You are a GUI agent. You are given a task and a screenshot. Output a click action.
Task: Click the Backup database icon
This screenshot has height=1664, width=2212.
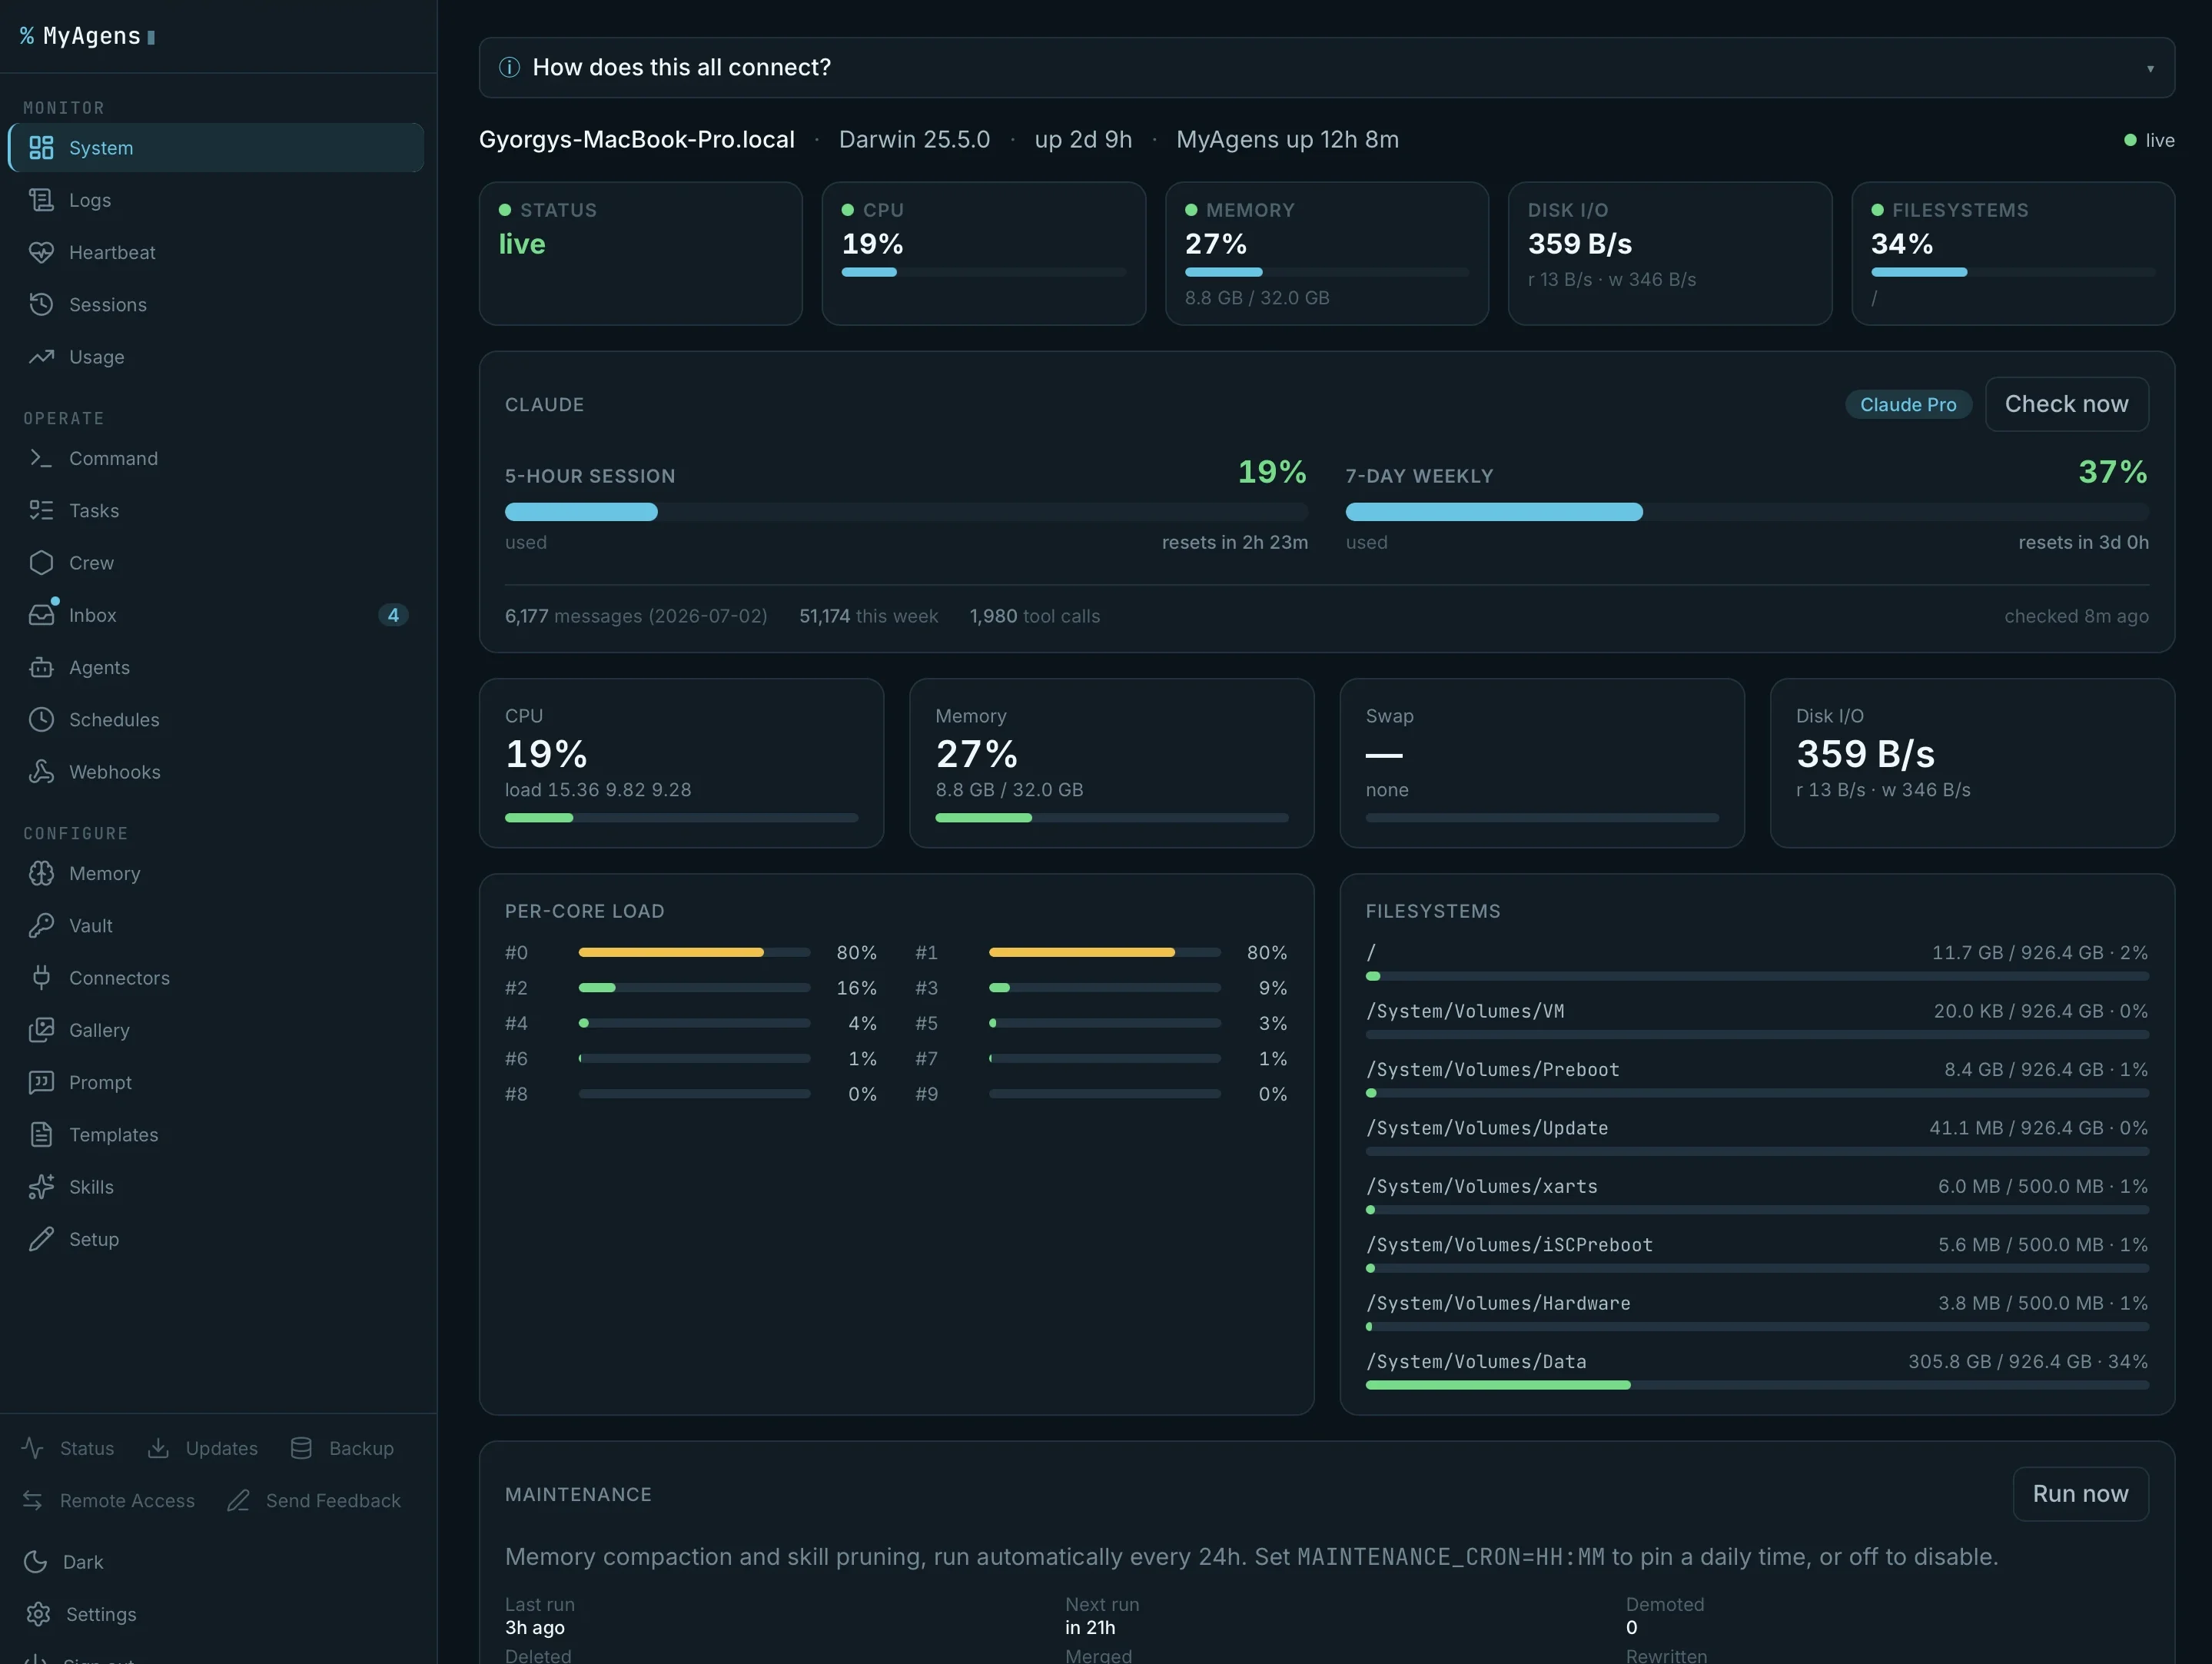pos(301,1448)
